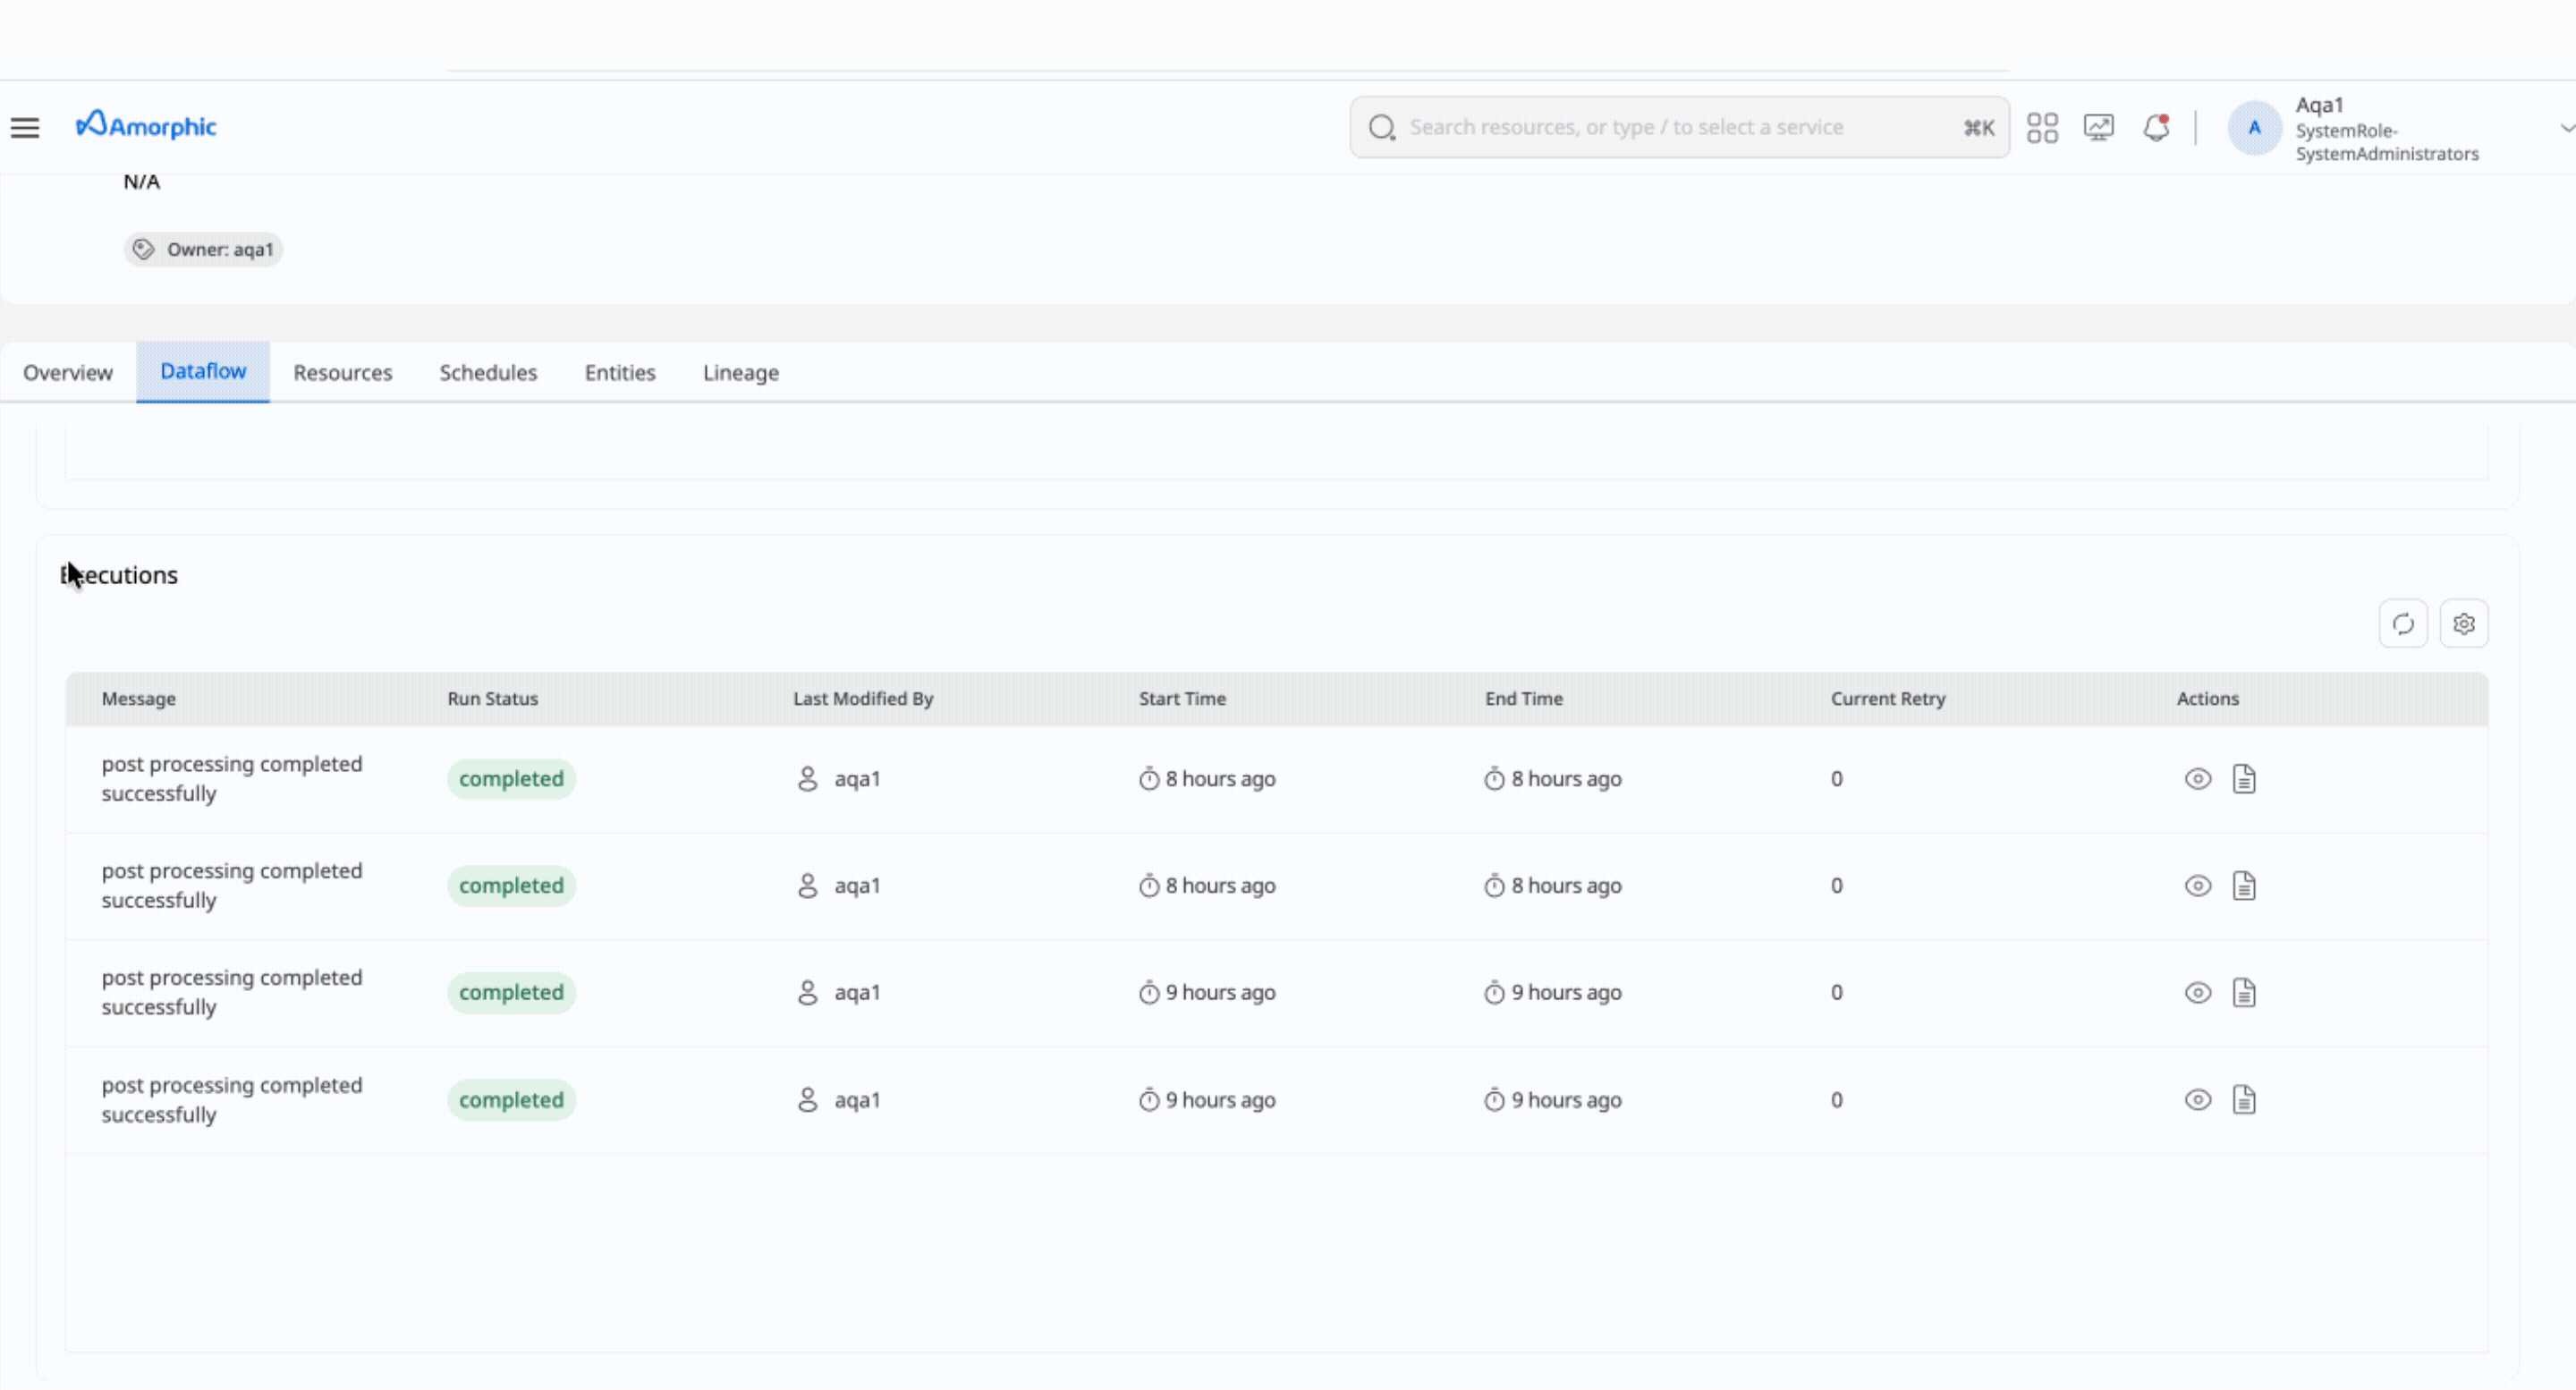Image resolution: width=2576 pixels, height=1390 pixels.
Task: Open logs of first 8 hours ago execution
Action: [x=2244, y=779]
